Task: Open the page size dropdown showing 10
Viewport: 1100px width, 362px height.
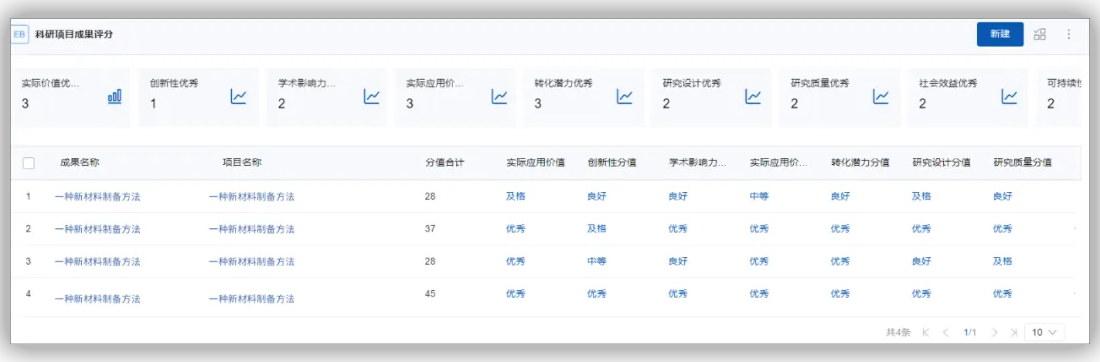Action: (x=1044, y=333)
